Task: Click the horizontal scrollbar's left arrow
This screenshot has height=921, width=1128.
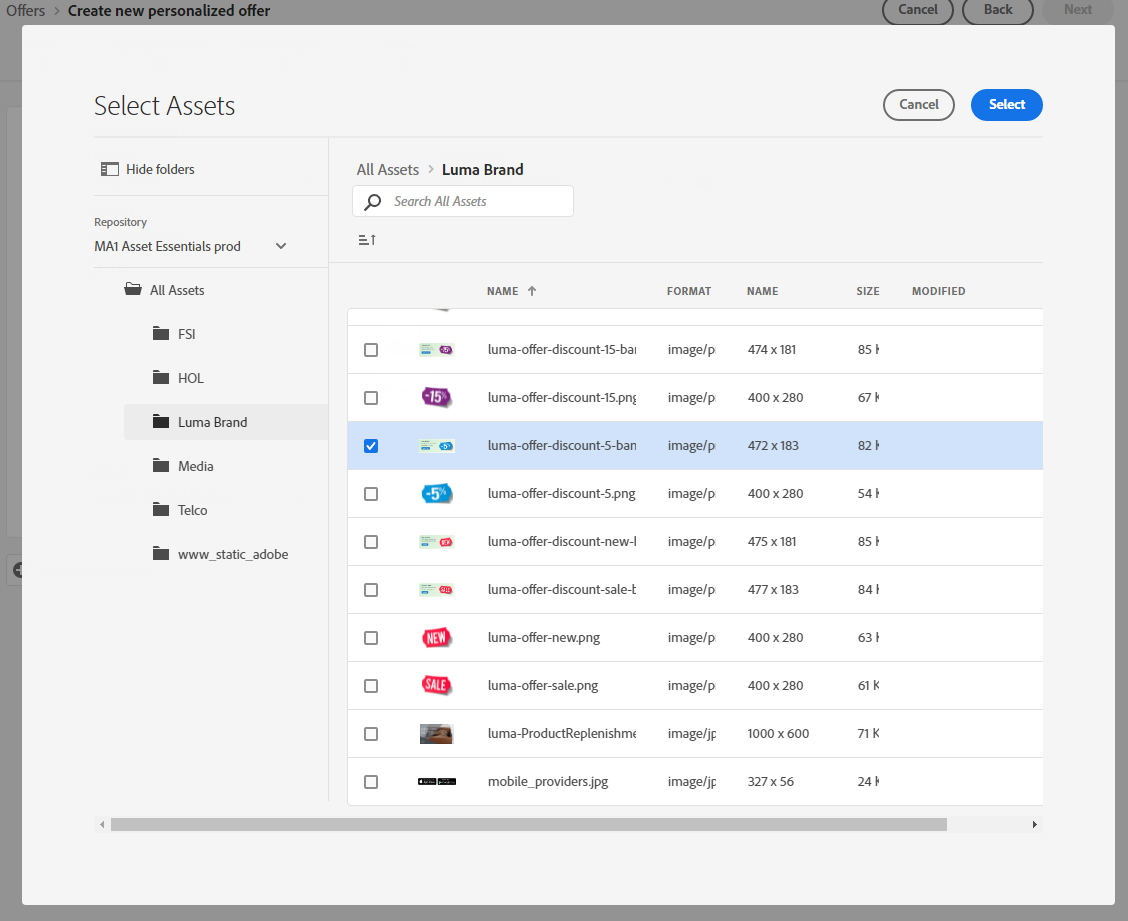Action: coord(102,825)
